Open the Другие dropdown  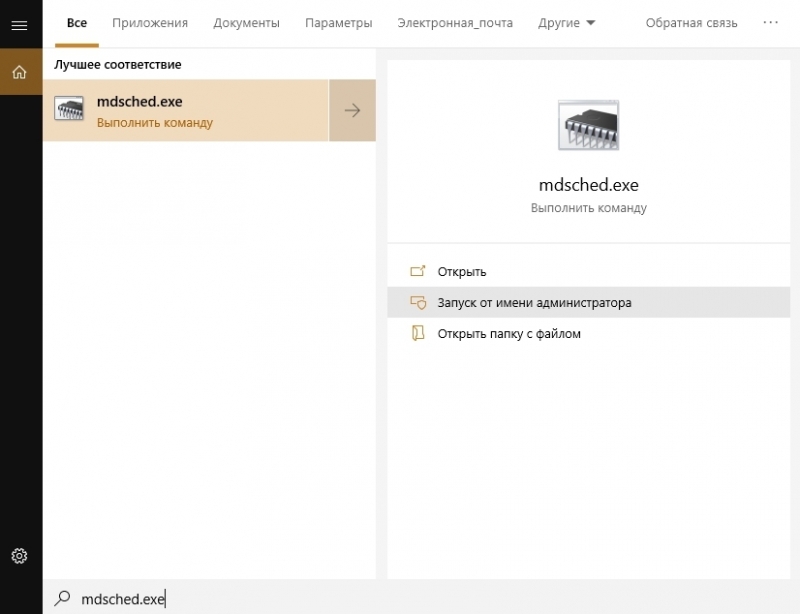coord(566,23)
